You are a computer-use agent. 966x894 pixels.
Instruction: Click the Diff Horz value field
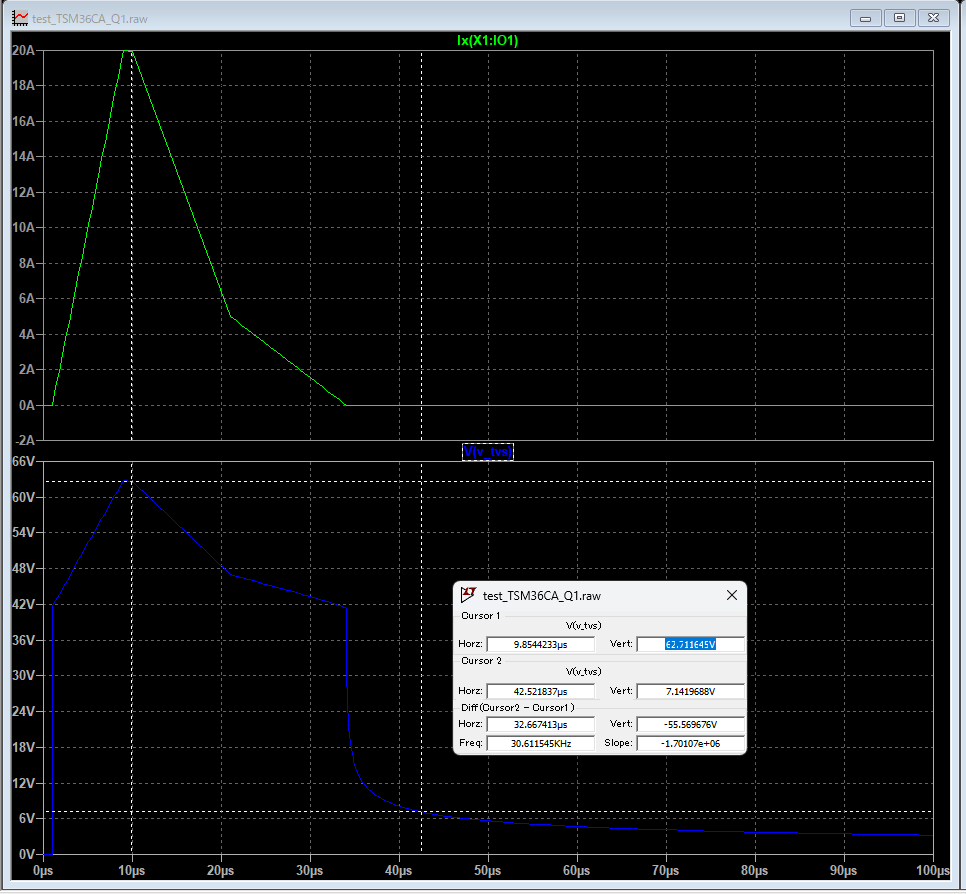(540, 725)
